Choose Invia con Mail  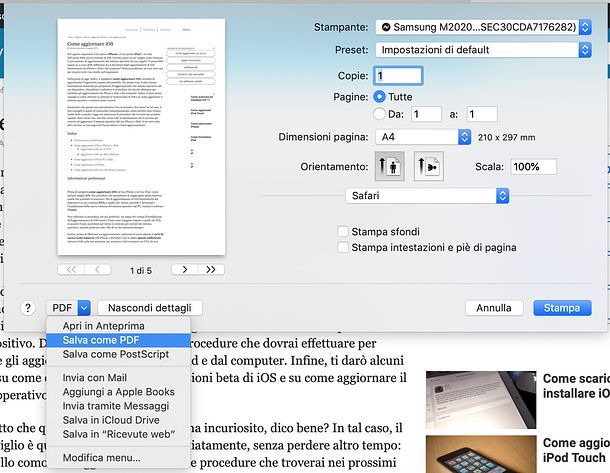[118, 378]
